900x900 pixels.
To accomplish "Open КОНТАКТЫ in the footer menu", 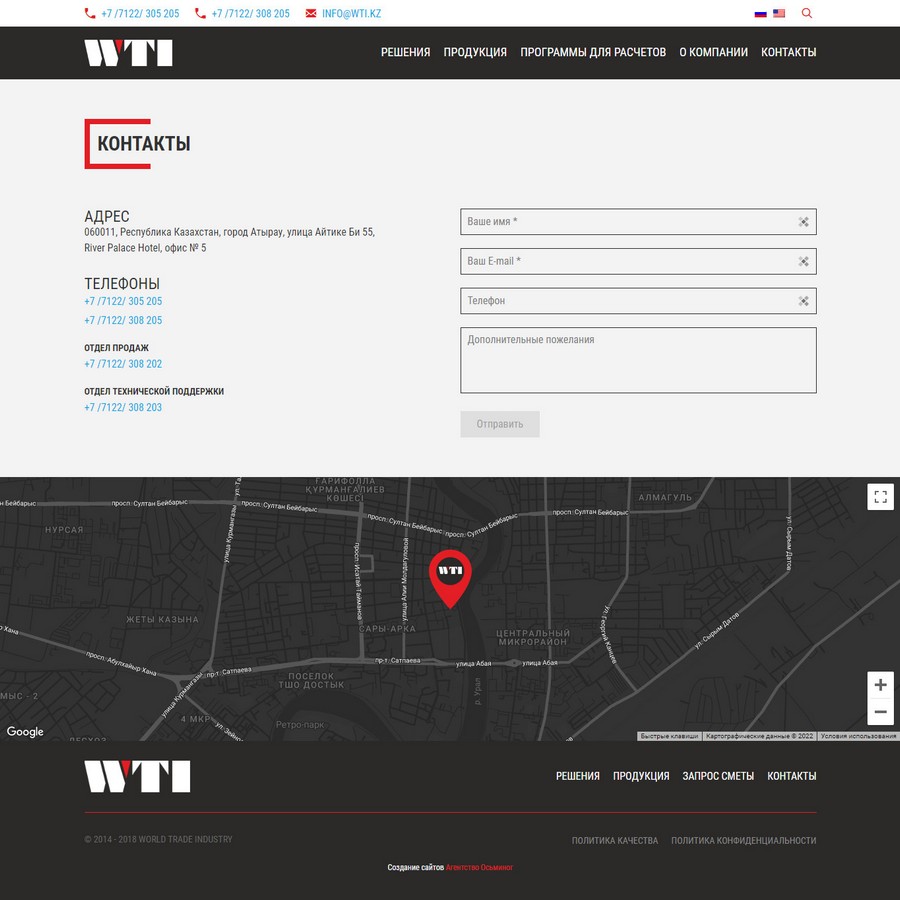I will click(792, 776).
